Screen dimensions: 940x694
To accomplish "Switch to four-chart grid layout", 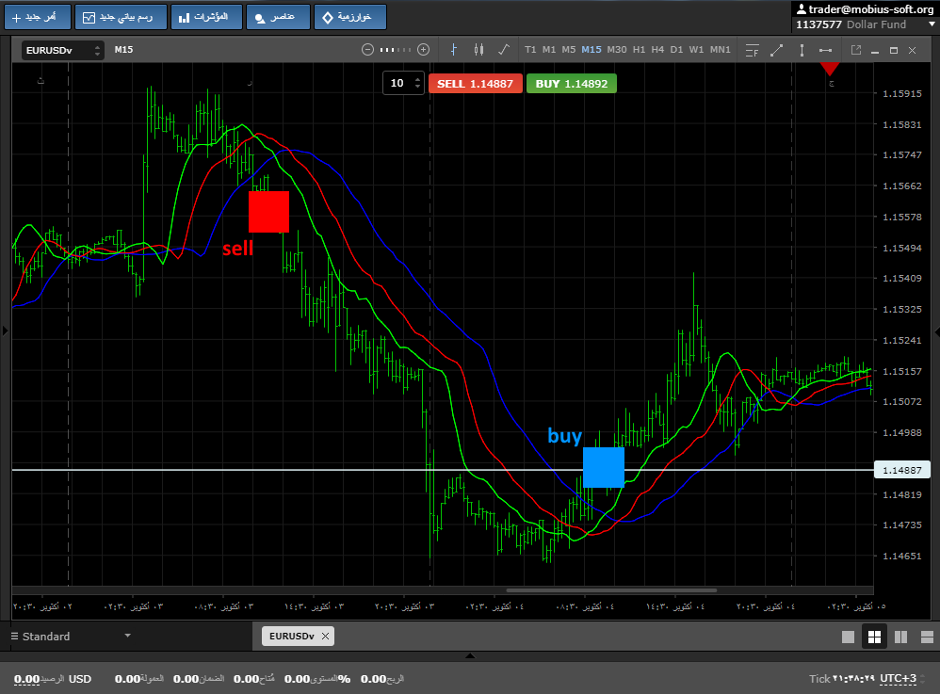I will point(875,636).
